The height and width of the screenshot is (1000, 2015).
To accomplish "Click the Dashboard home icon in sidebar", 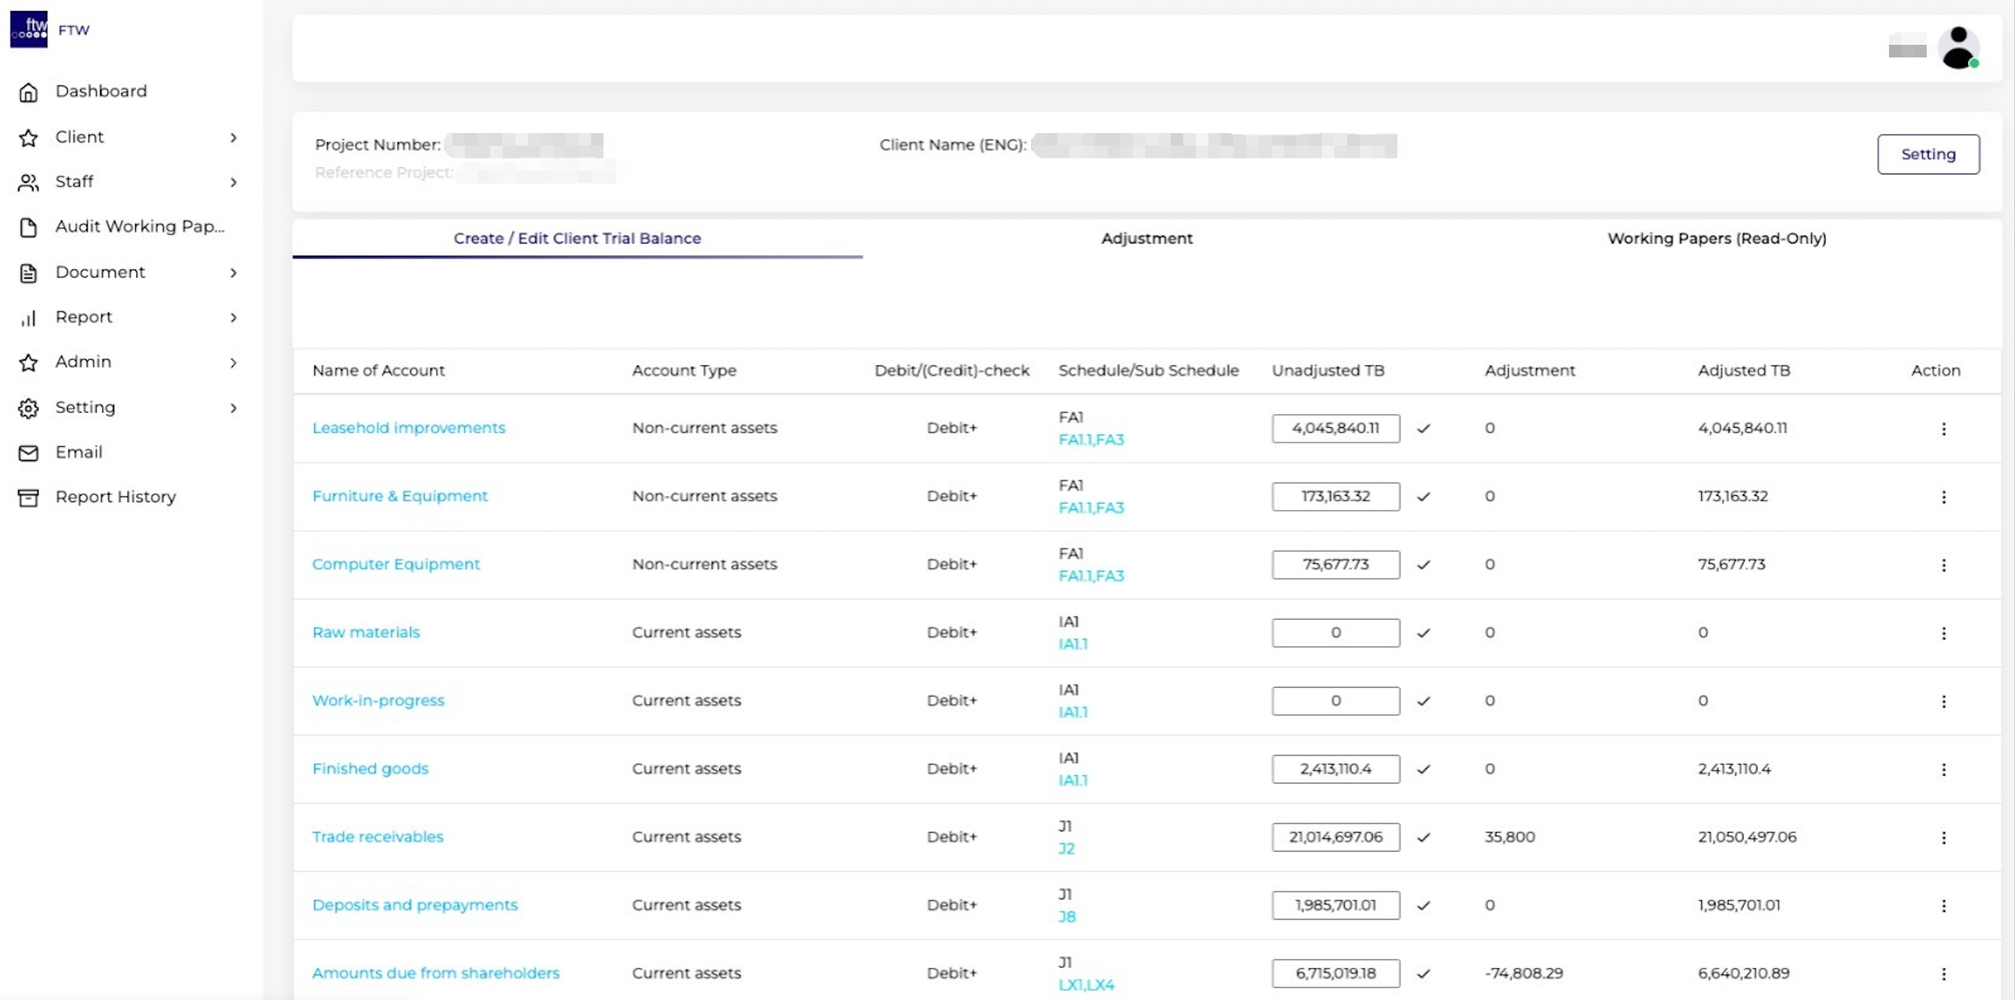I will pos(28,92).
